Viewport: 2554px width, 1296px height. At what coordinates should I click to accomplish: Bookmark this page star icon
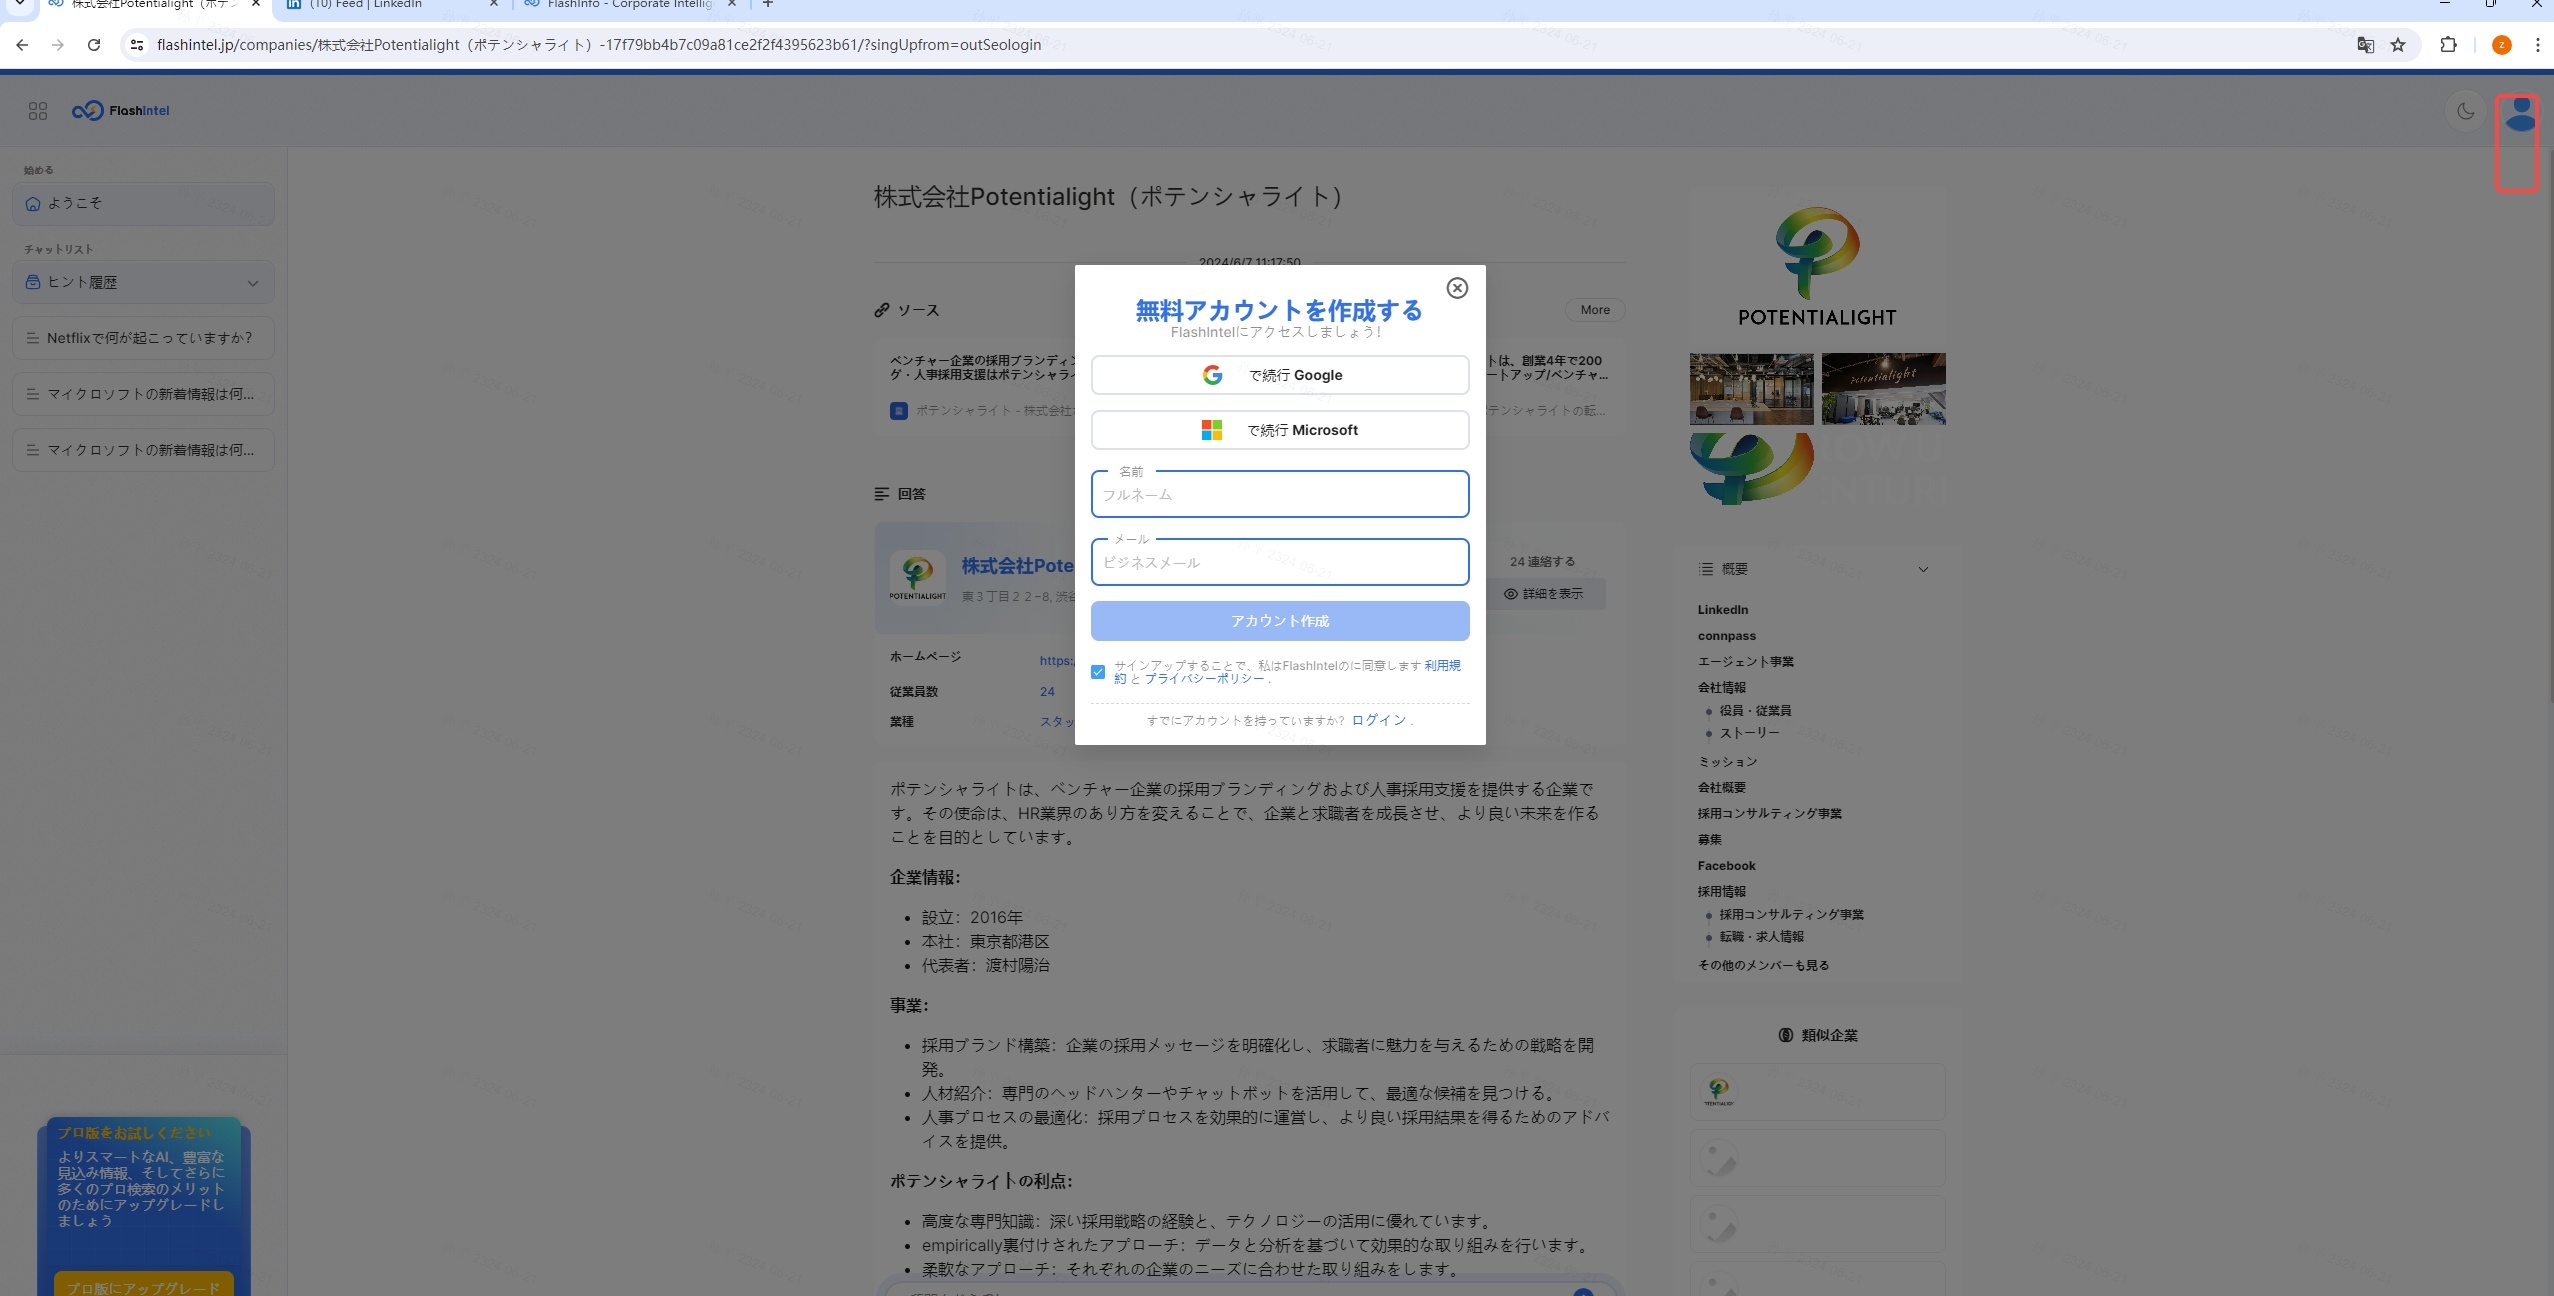coord(2398,45)
